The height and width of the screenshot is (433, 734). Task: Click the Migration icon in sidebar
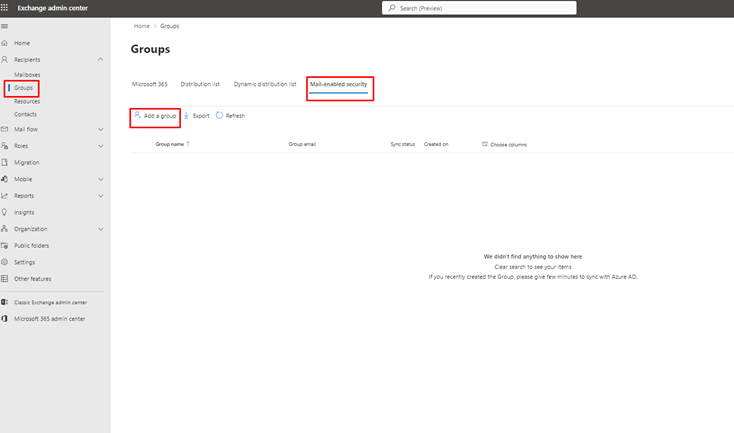(5, 162)
